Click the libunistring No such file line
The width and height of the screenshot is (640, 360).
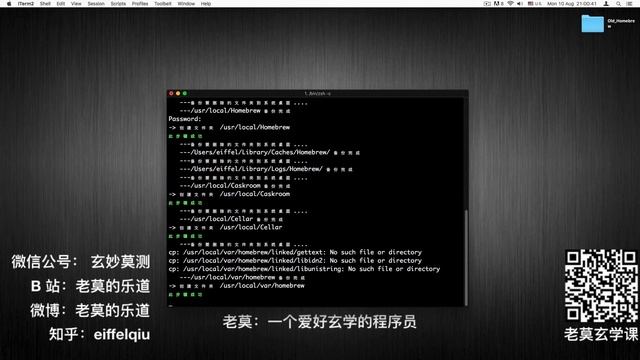[304, 269]
